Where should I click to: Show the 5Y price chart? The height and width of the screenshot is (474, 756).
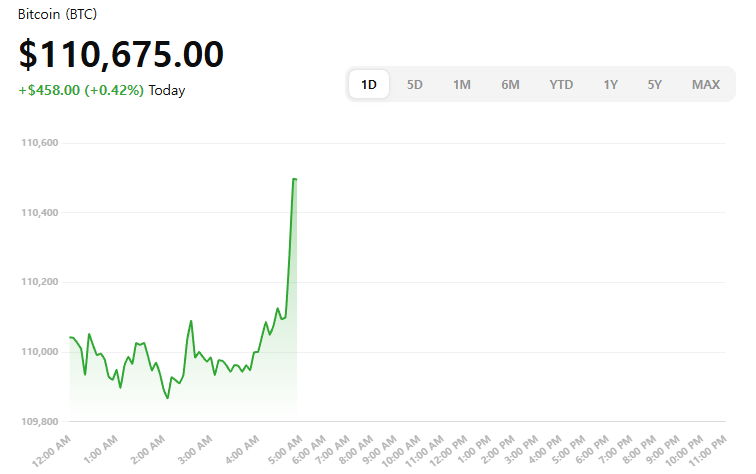(654, 85)
